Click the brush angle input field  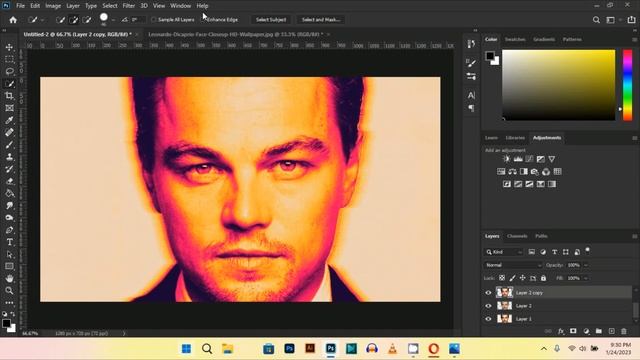coord(138,20)
